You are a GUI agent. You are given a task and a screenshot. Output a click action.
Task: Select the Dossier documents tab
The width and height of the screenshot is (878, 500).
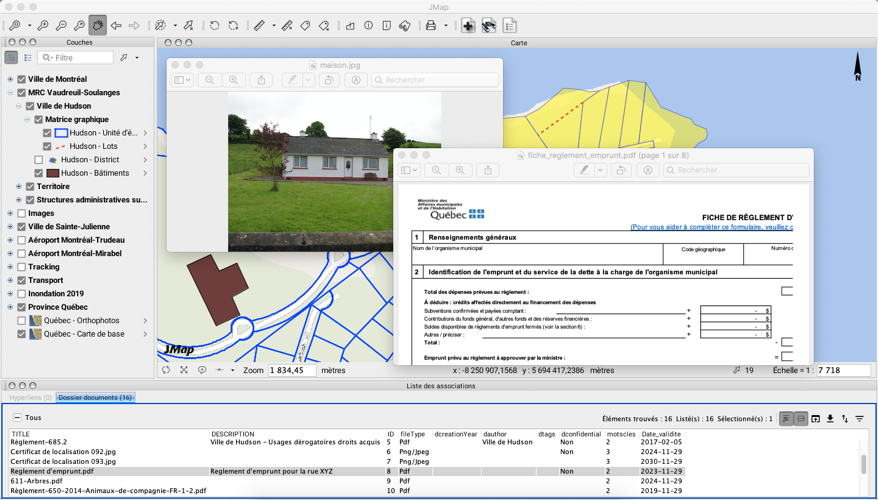tap(95, 398)
